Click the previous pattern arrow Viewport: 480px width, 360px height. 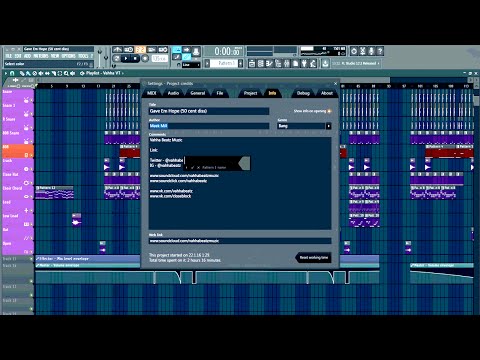point(207,63)
